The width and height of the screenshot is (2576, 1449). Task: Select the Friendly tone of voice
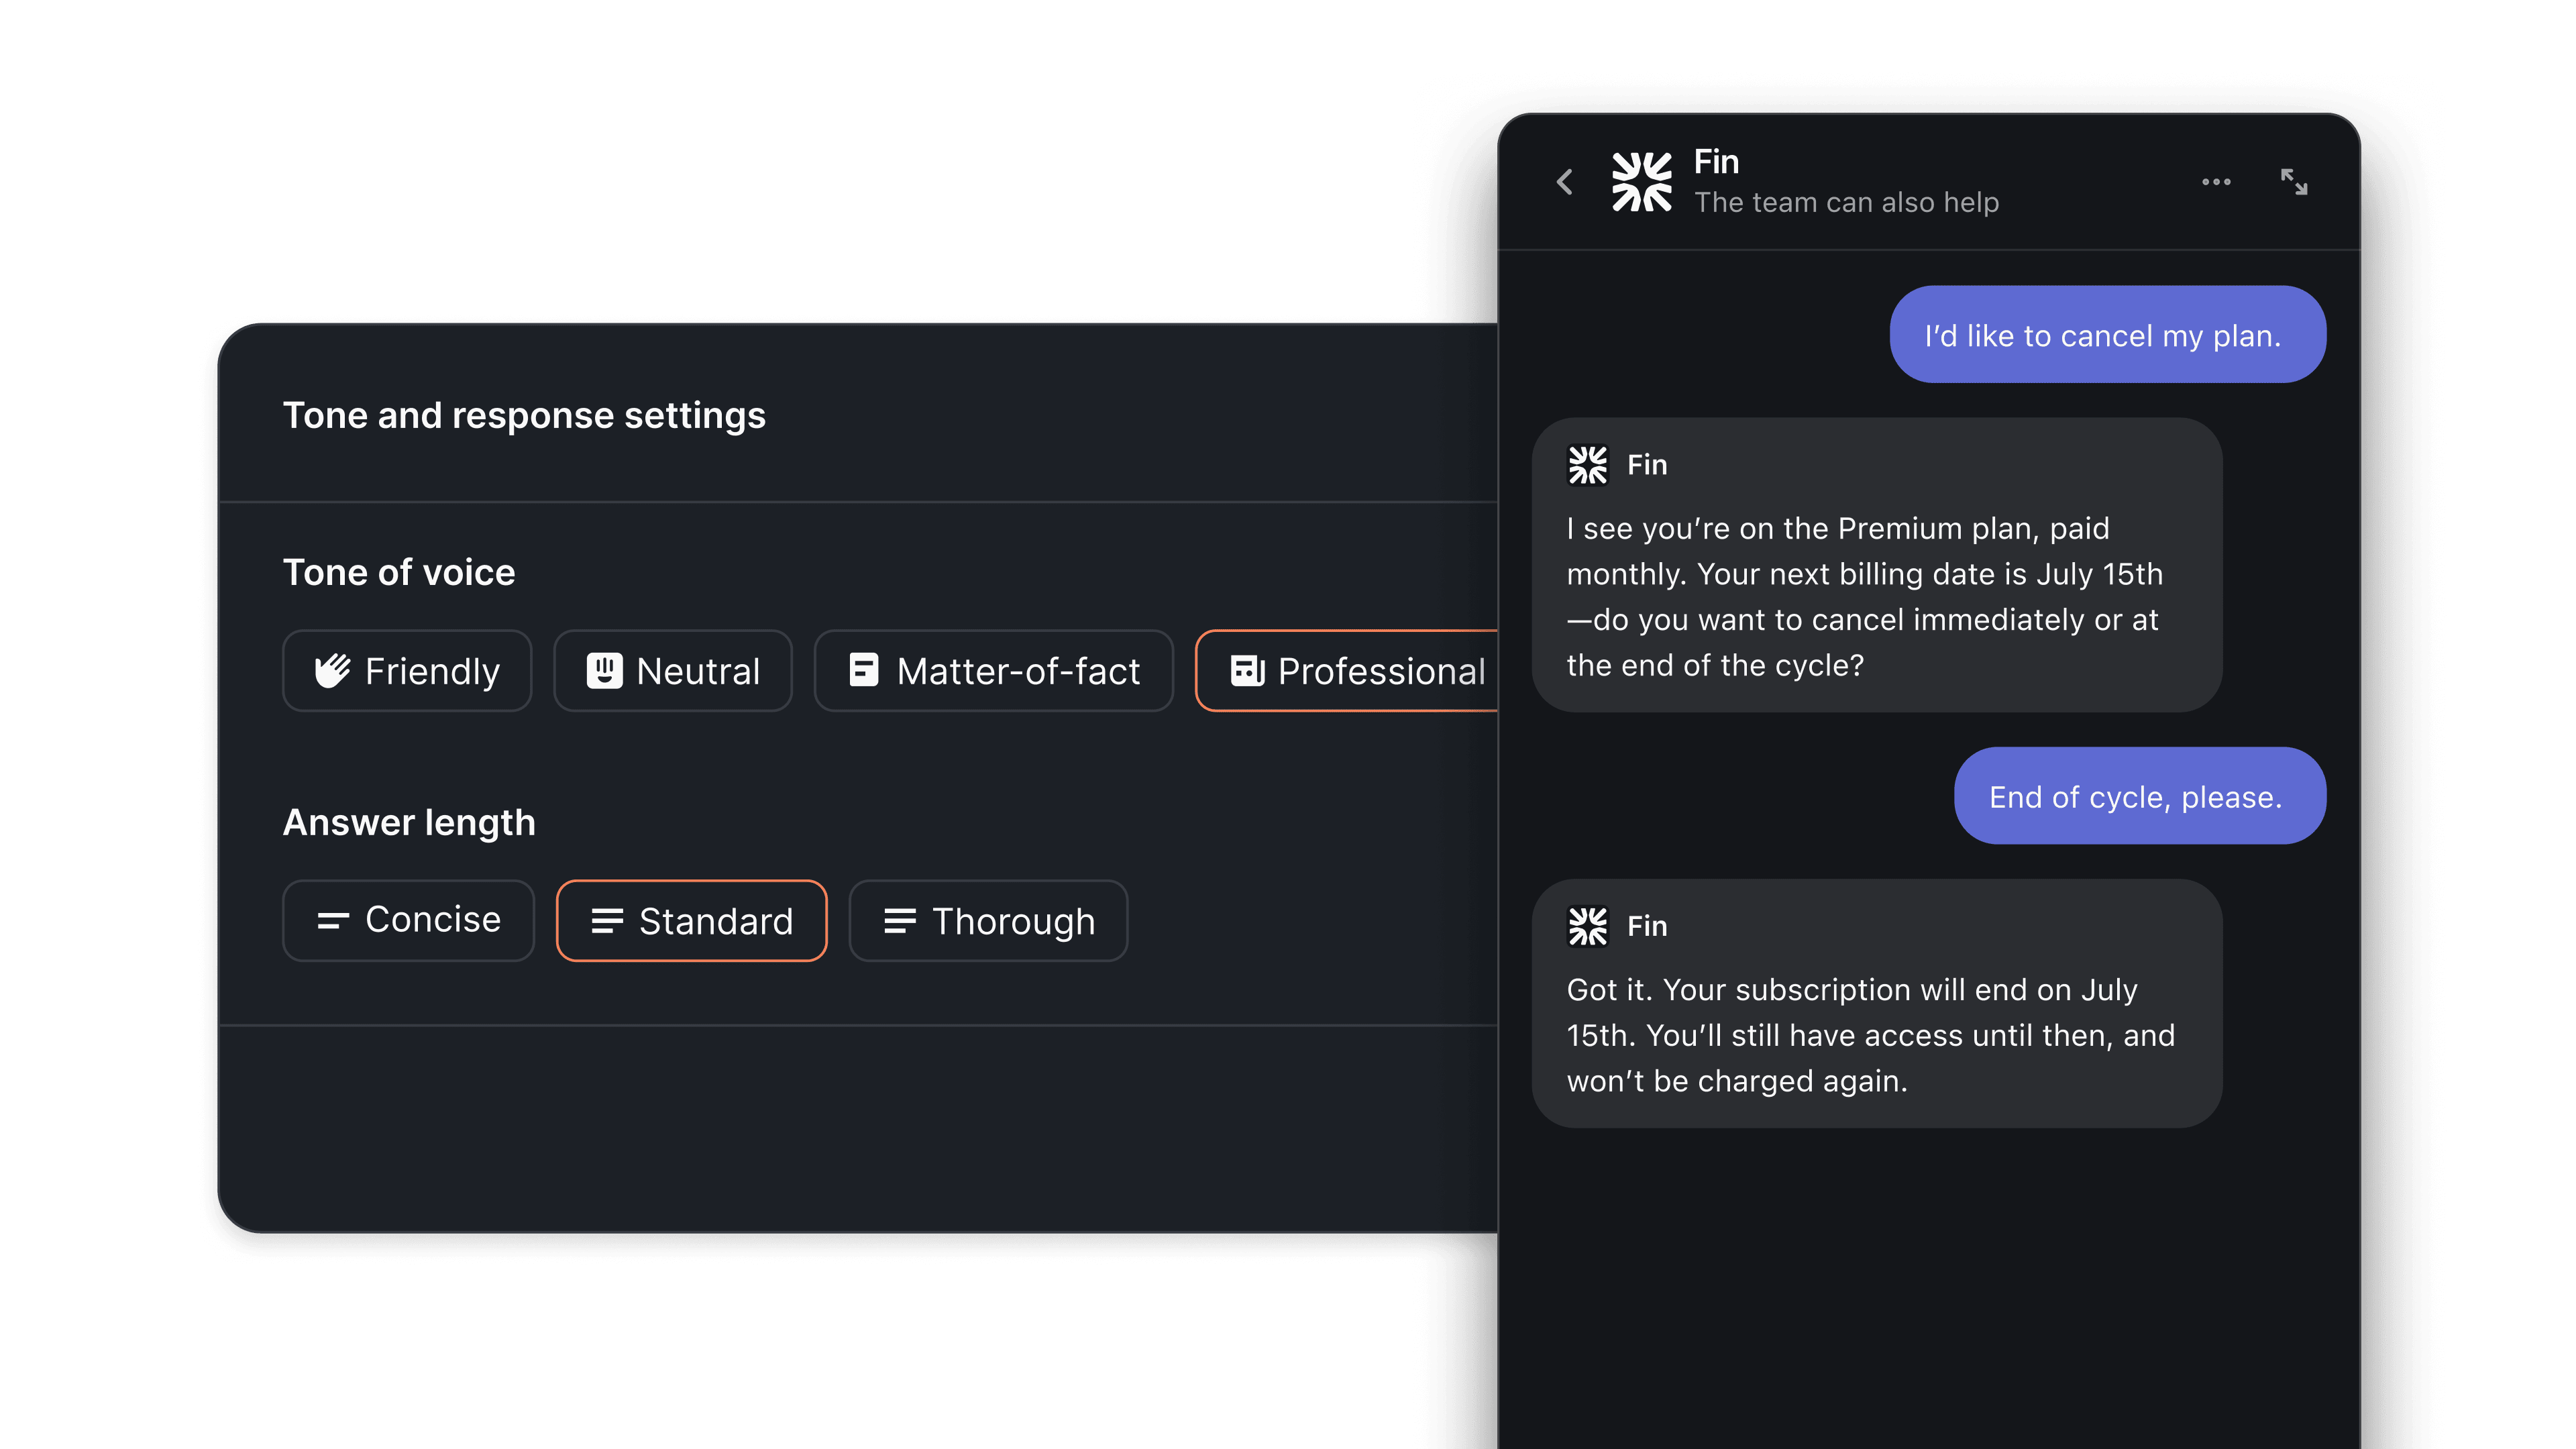407,671
